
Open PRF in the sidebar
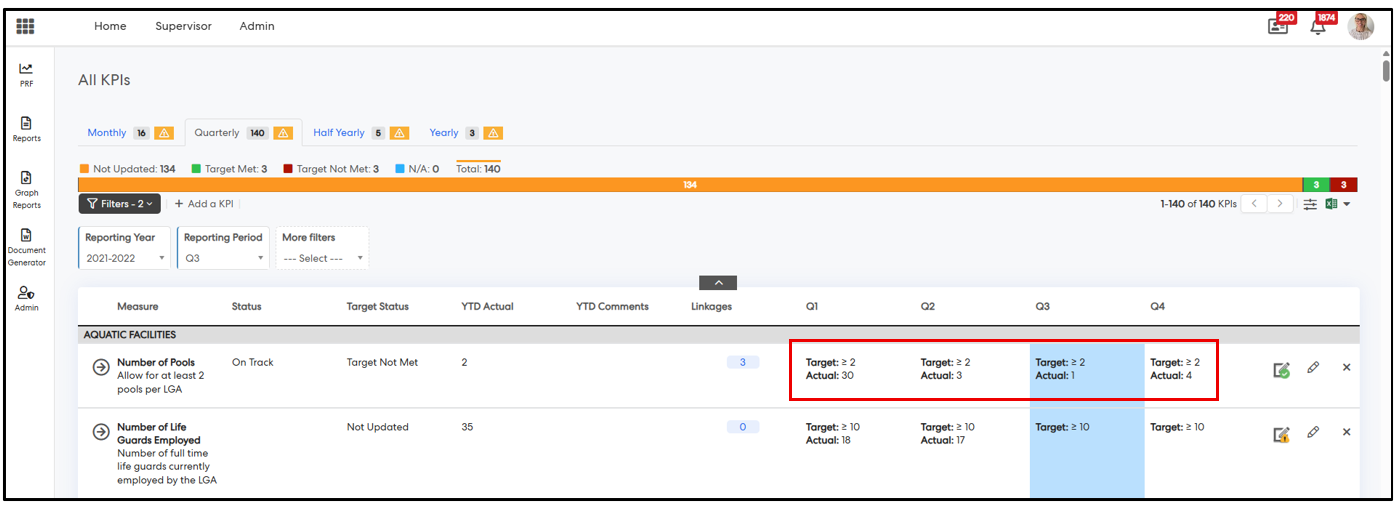coord(26,75)
